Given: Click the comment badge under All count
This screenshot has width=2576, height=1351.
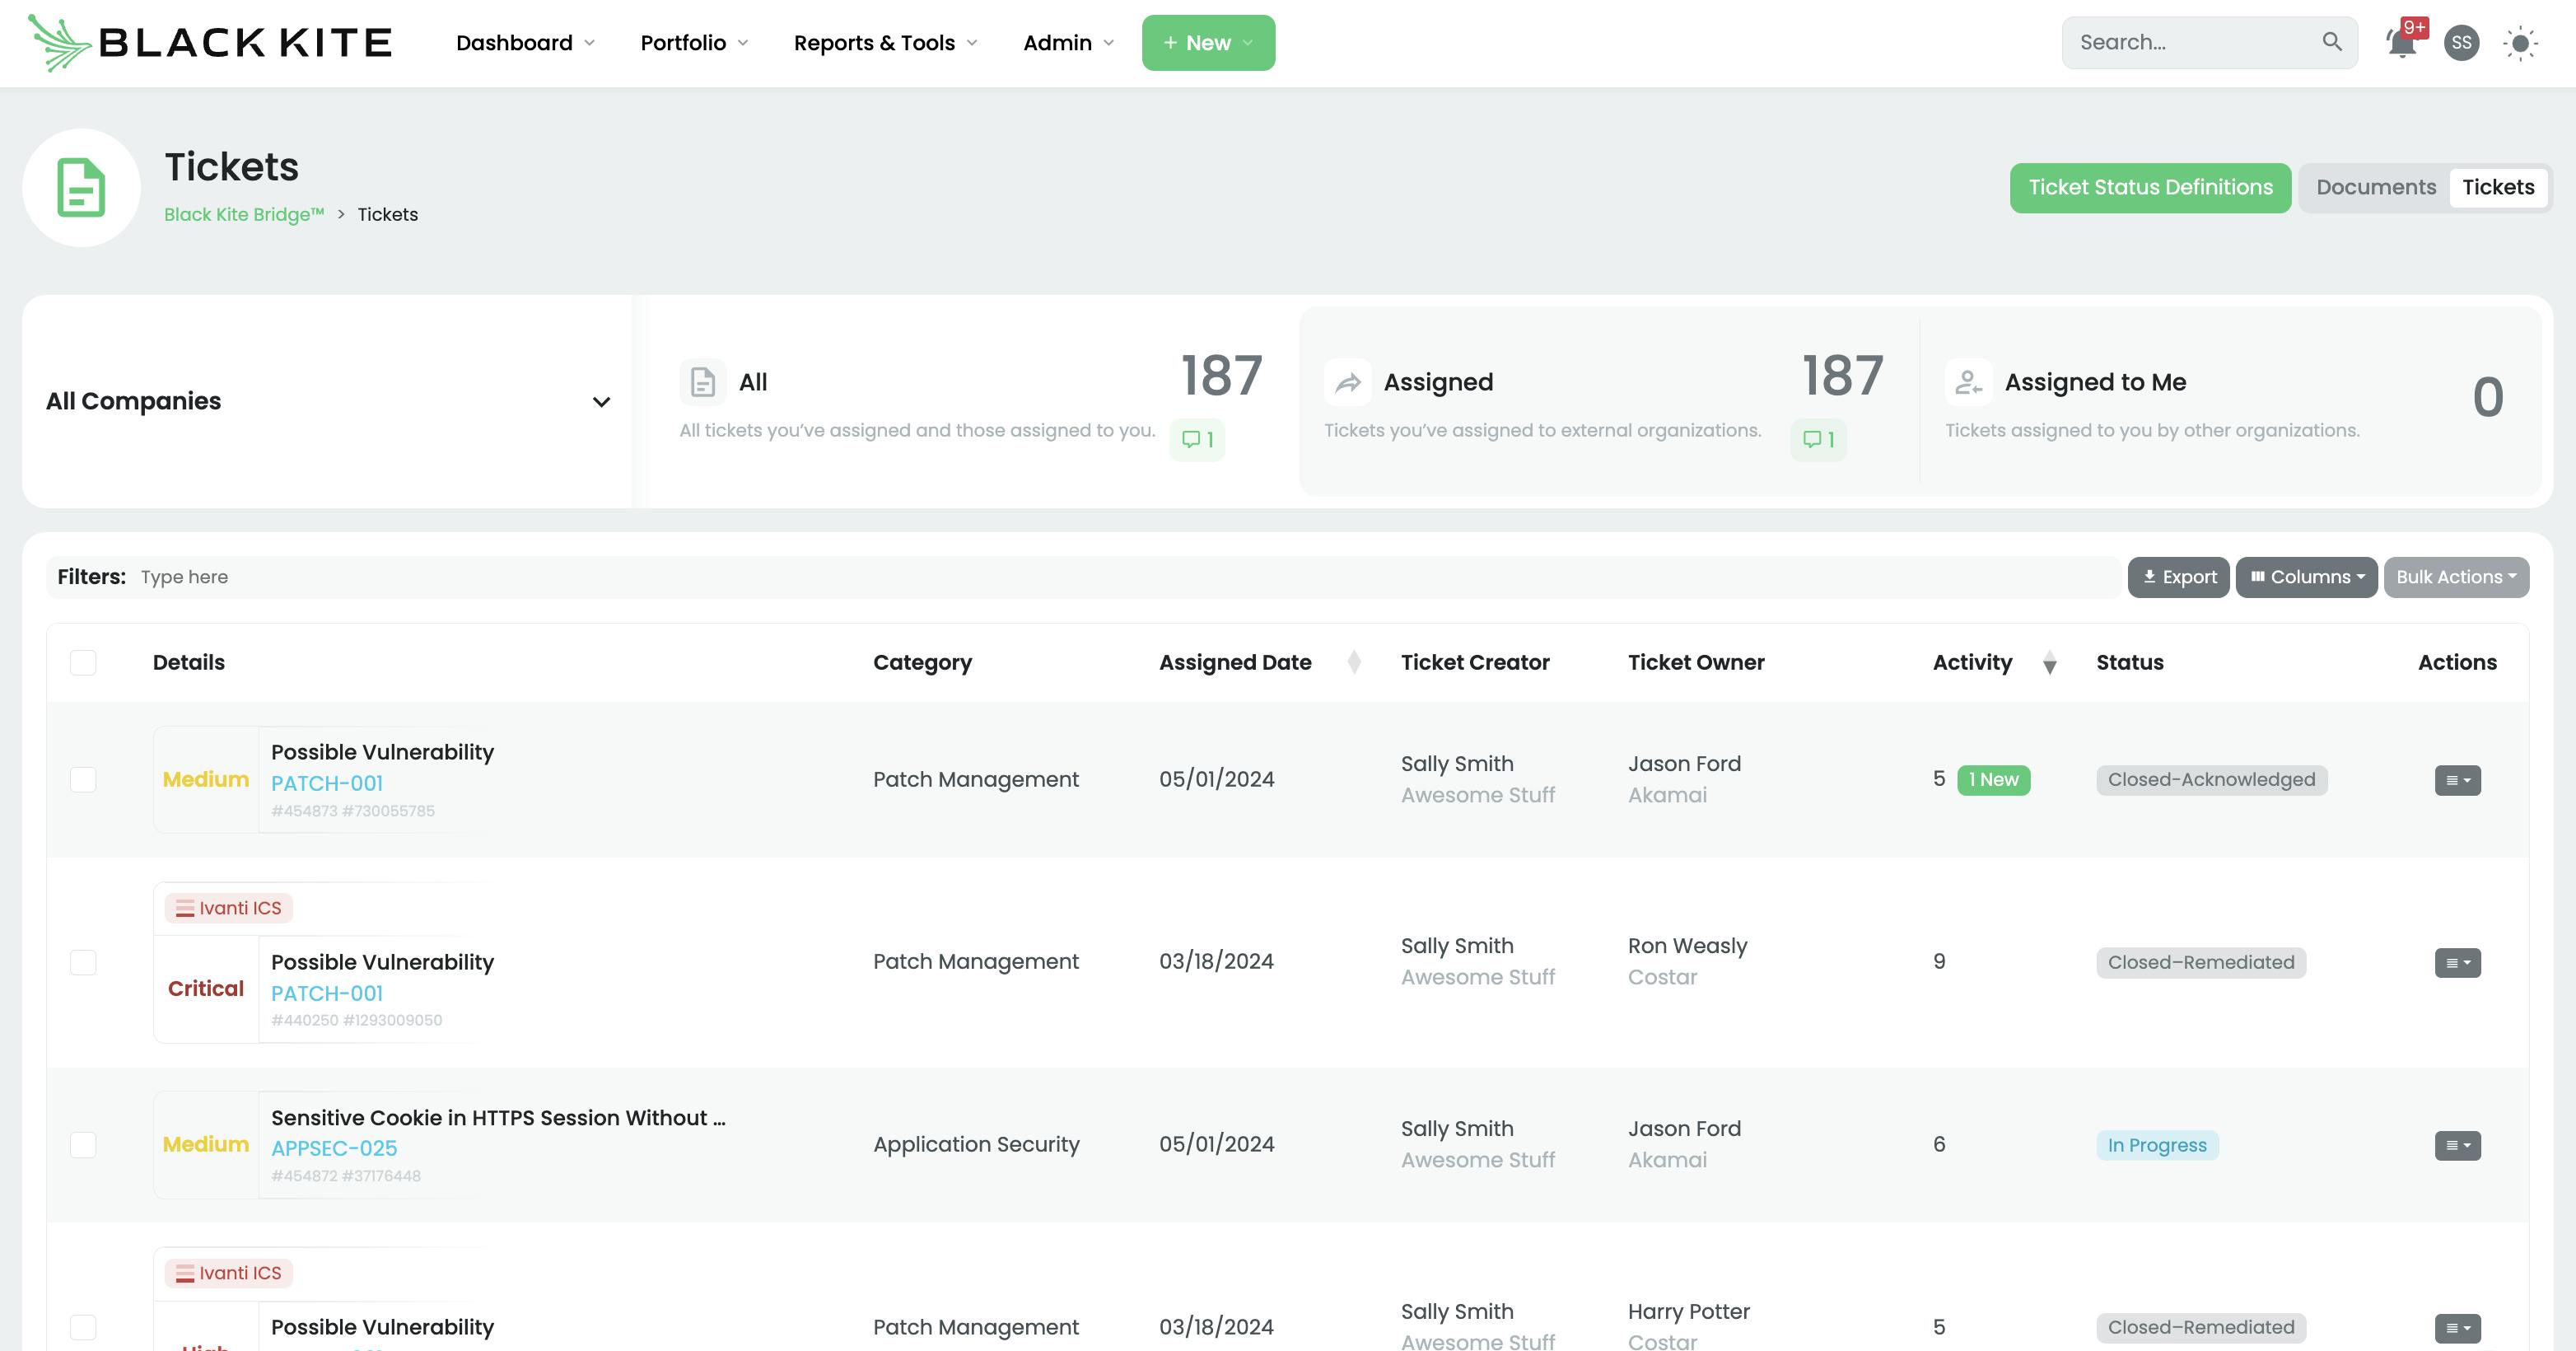Looking at the screenshot, I should [1197, 440].
